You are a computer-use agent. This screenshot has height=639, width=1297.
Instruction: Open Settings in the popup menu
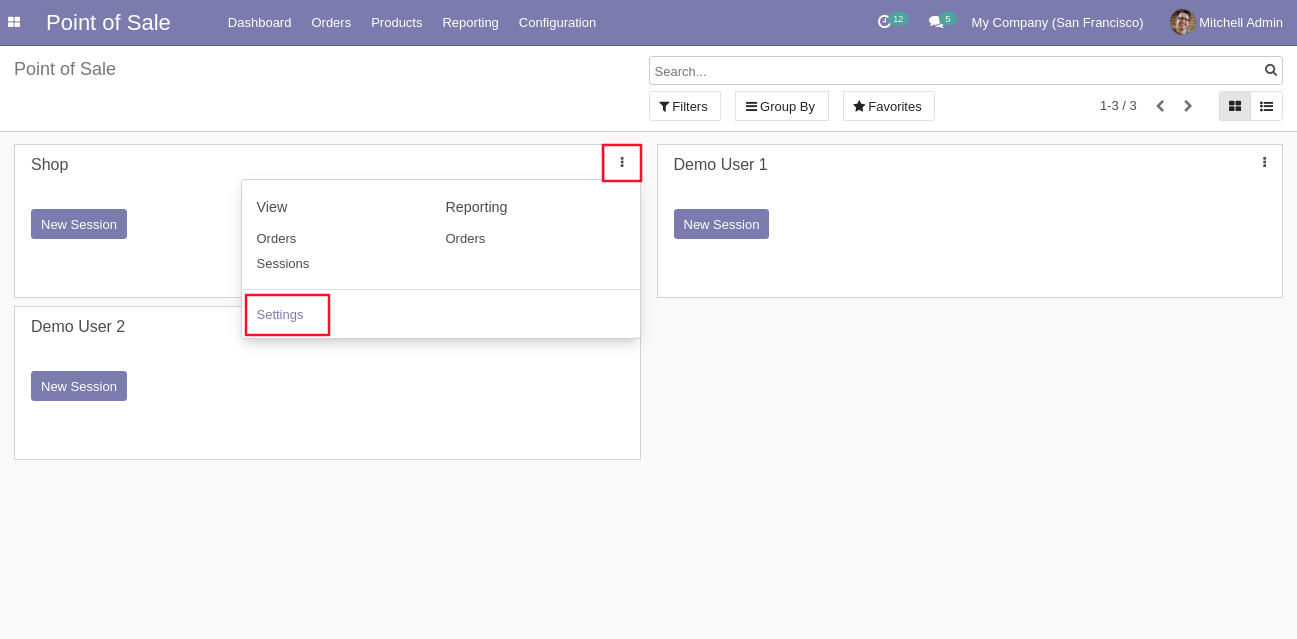click(x=280, y=314)
